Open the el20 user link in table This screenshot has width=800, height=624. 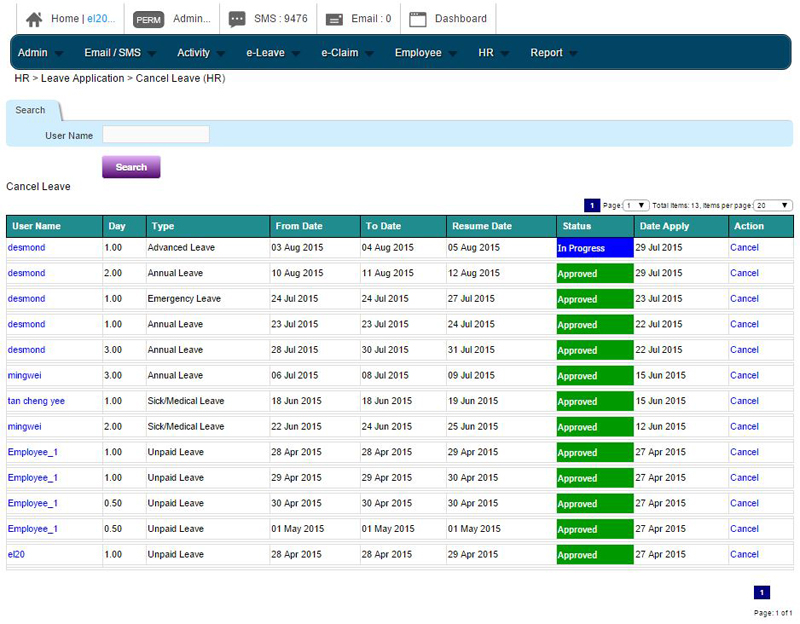pos(16,554)
